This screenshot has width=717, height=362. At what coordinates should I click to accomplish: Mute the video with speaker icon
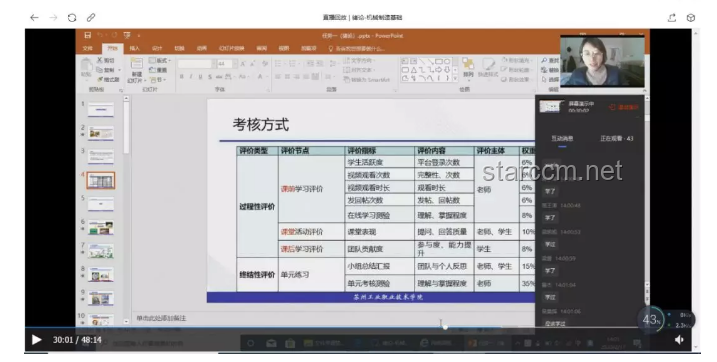point(679,339)
